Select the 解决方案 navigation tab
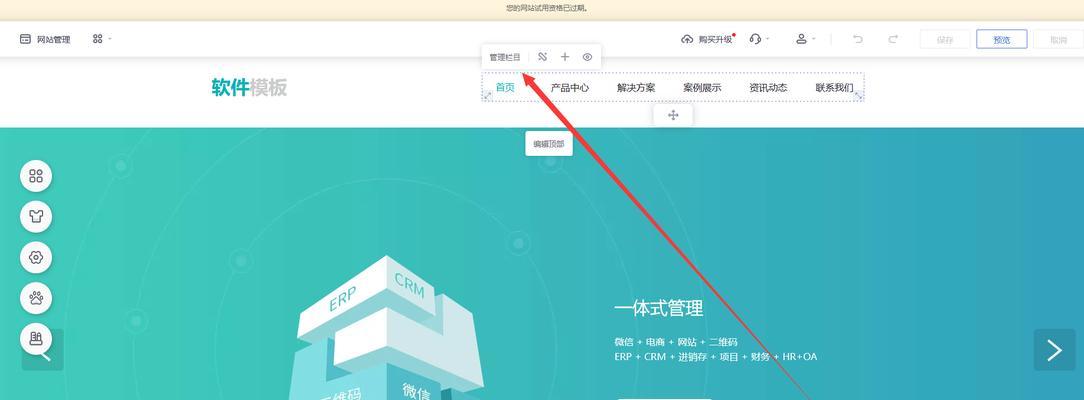Image resolution: width=1084 pixels, height=400 pixels. coord(636,88)
